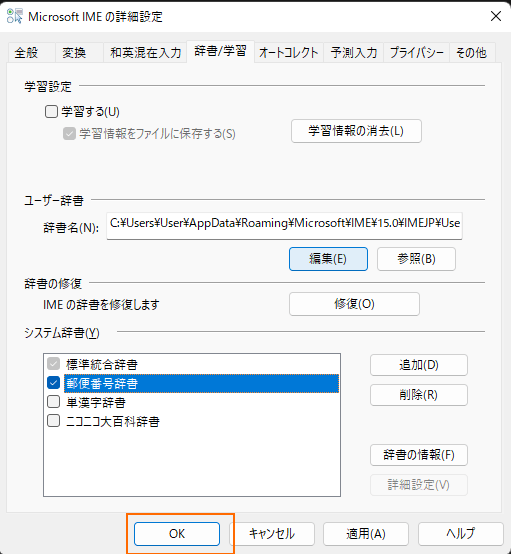
Task: Open the プライバシー tab
Action: 417,53
